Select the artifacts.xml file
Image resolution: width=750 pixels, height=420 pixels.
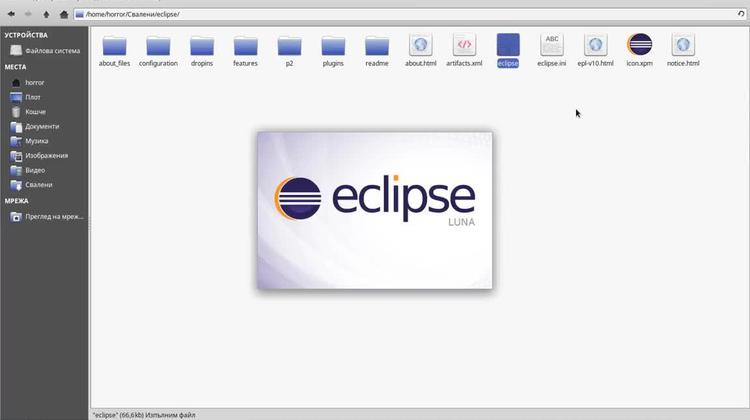tap(464, 50)
